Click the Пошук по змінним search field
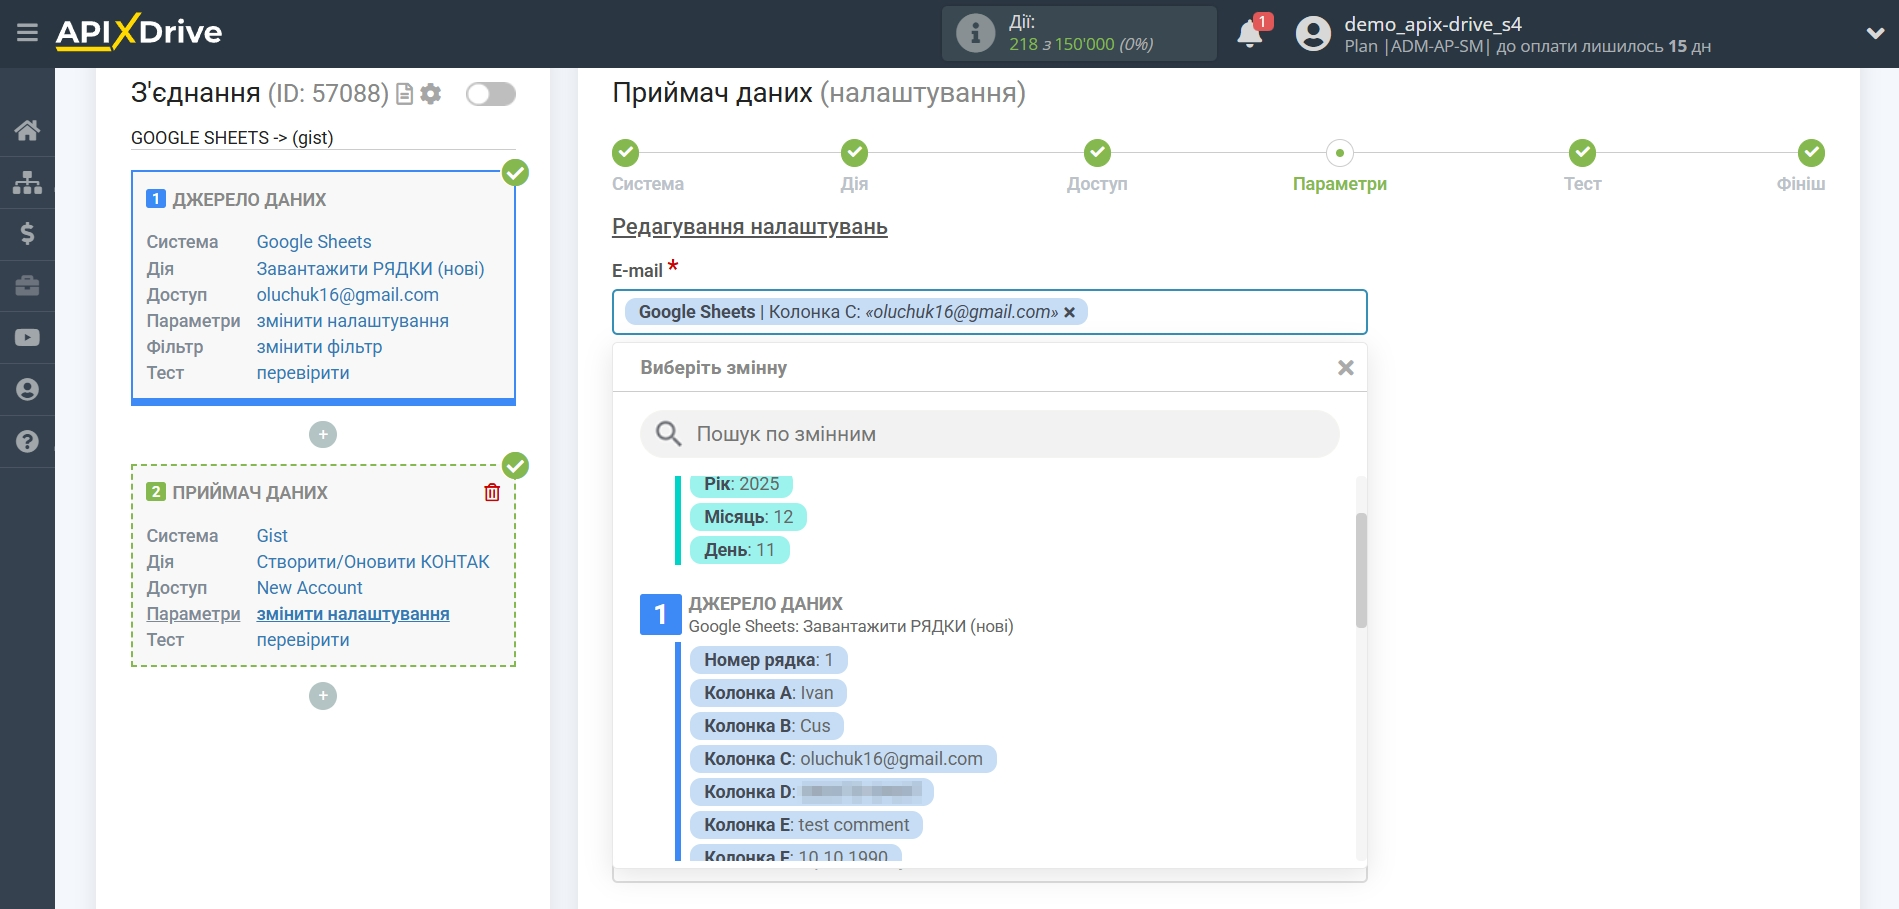1899x909 pixels. [x=989, y=434]
